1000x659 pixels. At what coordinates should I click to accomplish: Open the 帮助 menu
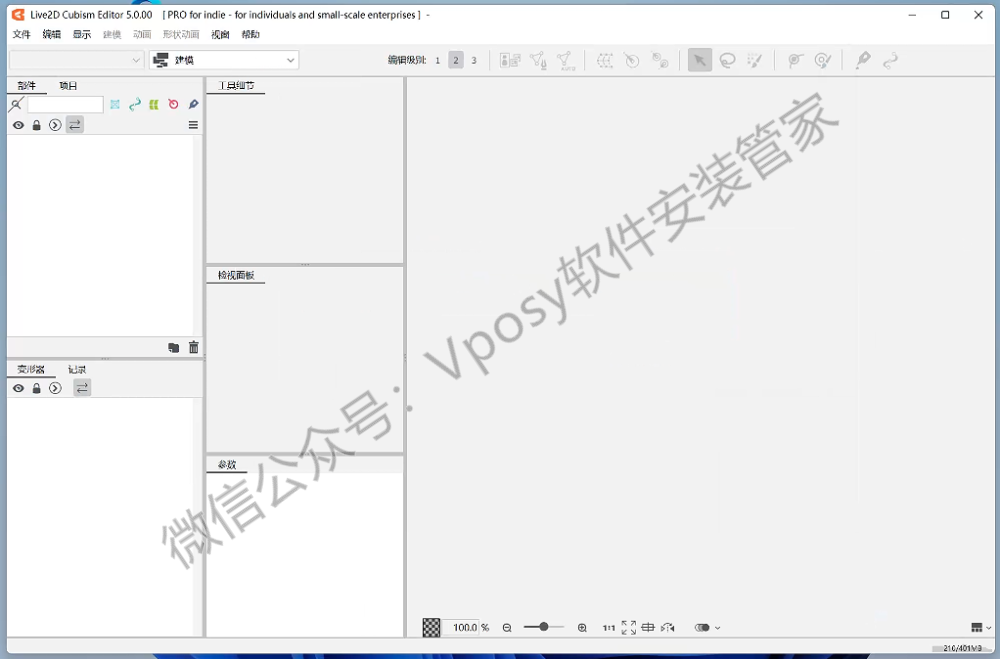click(x=251, y=34)
